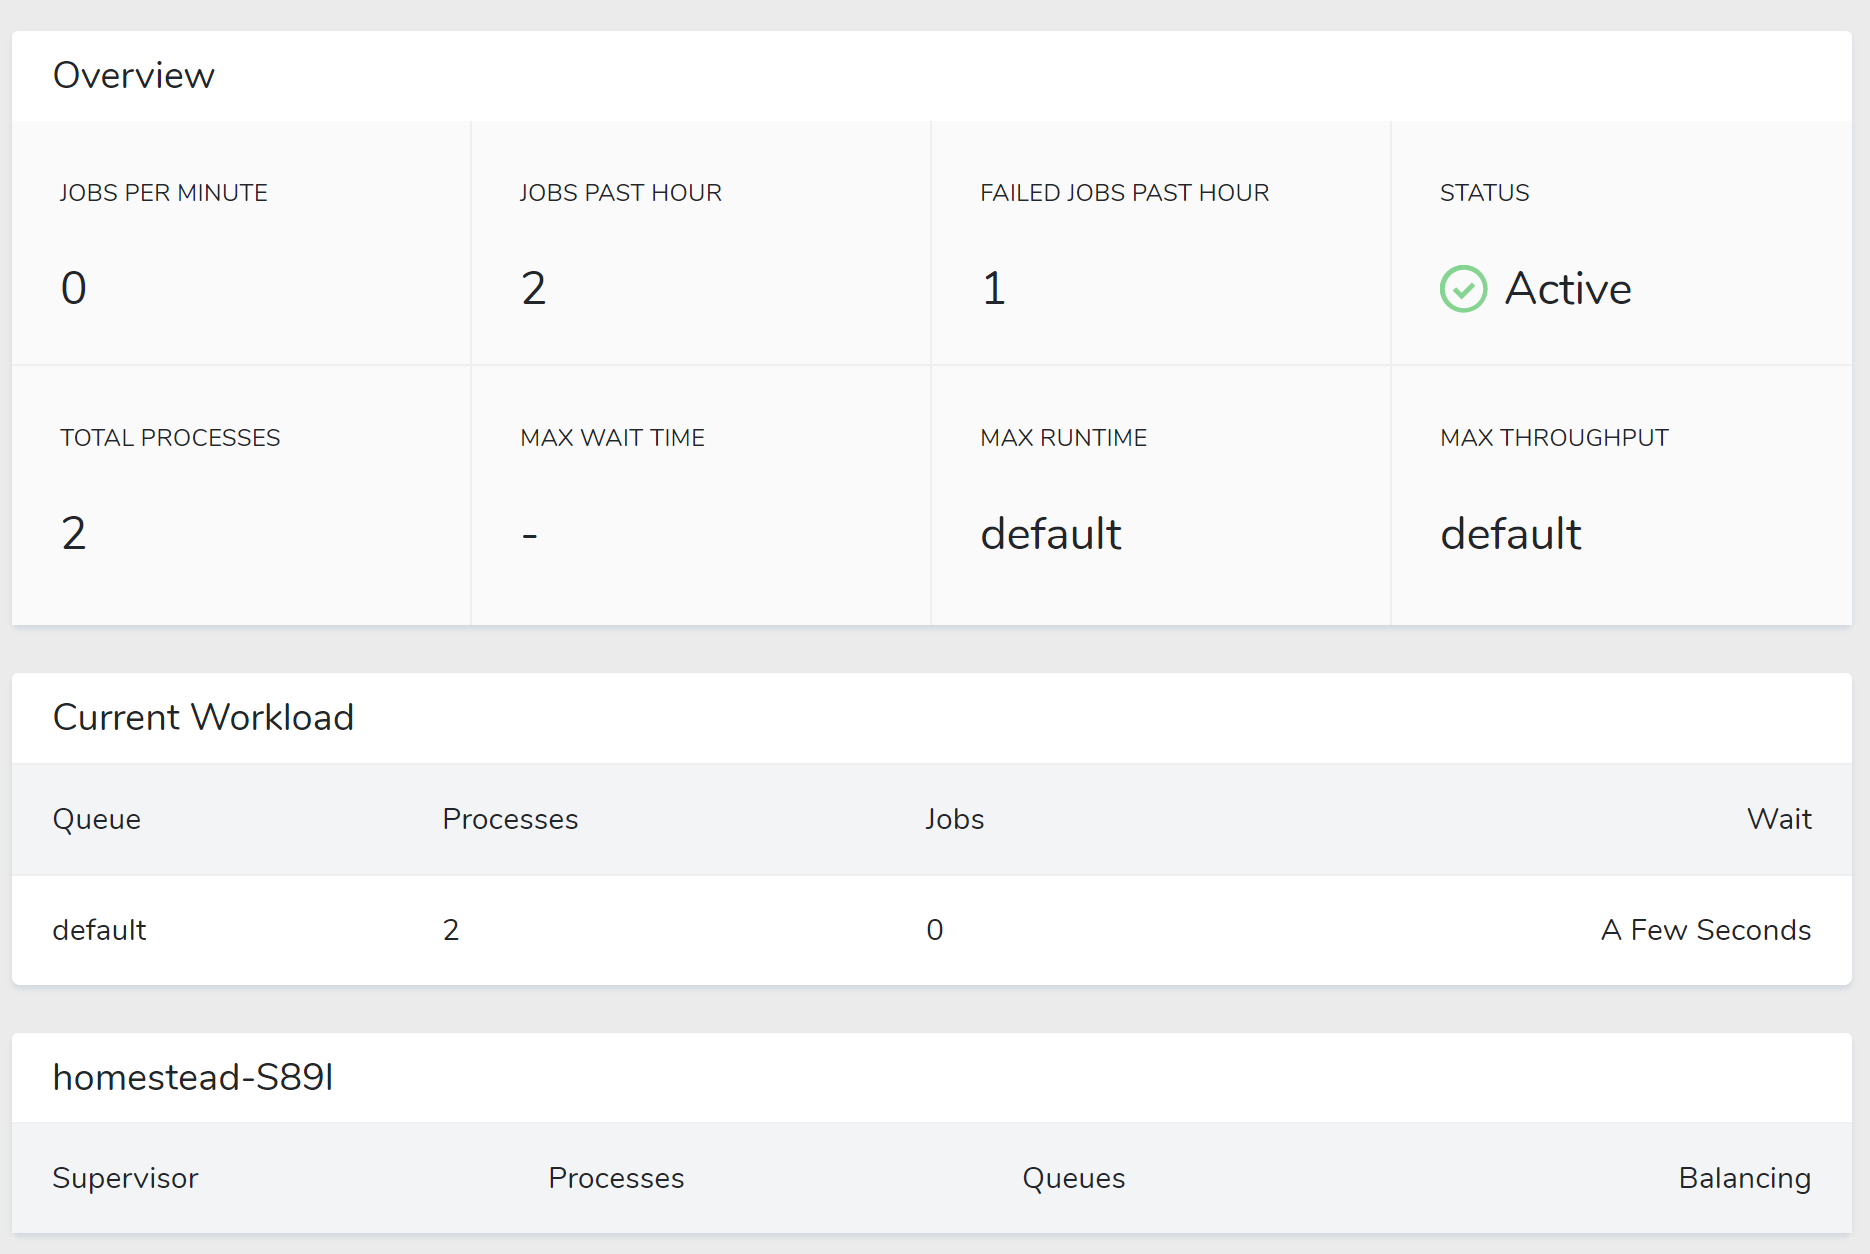Click the processes count 2 in default row
This screenshot has width=1870, height=1254.
(x=451, y=930)
